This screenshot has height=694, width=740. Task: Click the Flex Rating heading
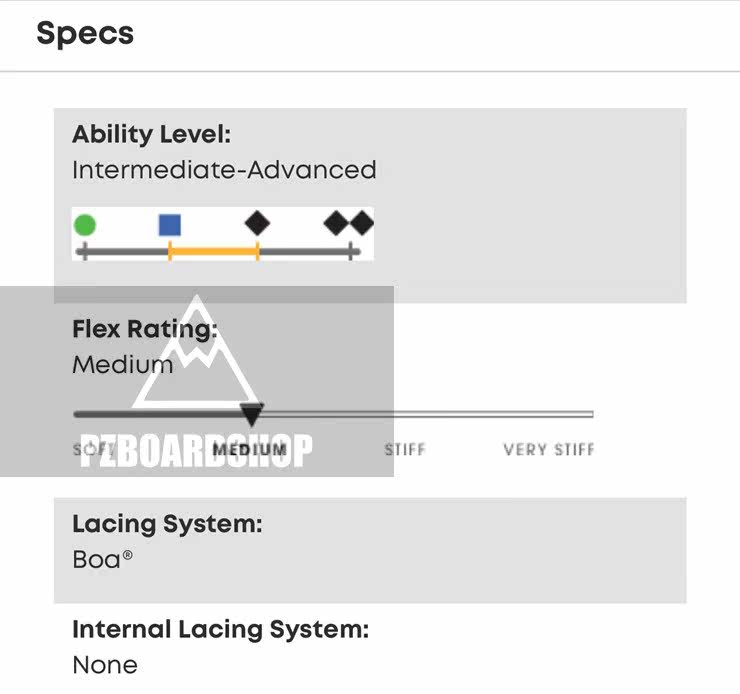[x=144, y=328]
